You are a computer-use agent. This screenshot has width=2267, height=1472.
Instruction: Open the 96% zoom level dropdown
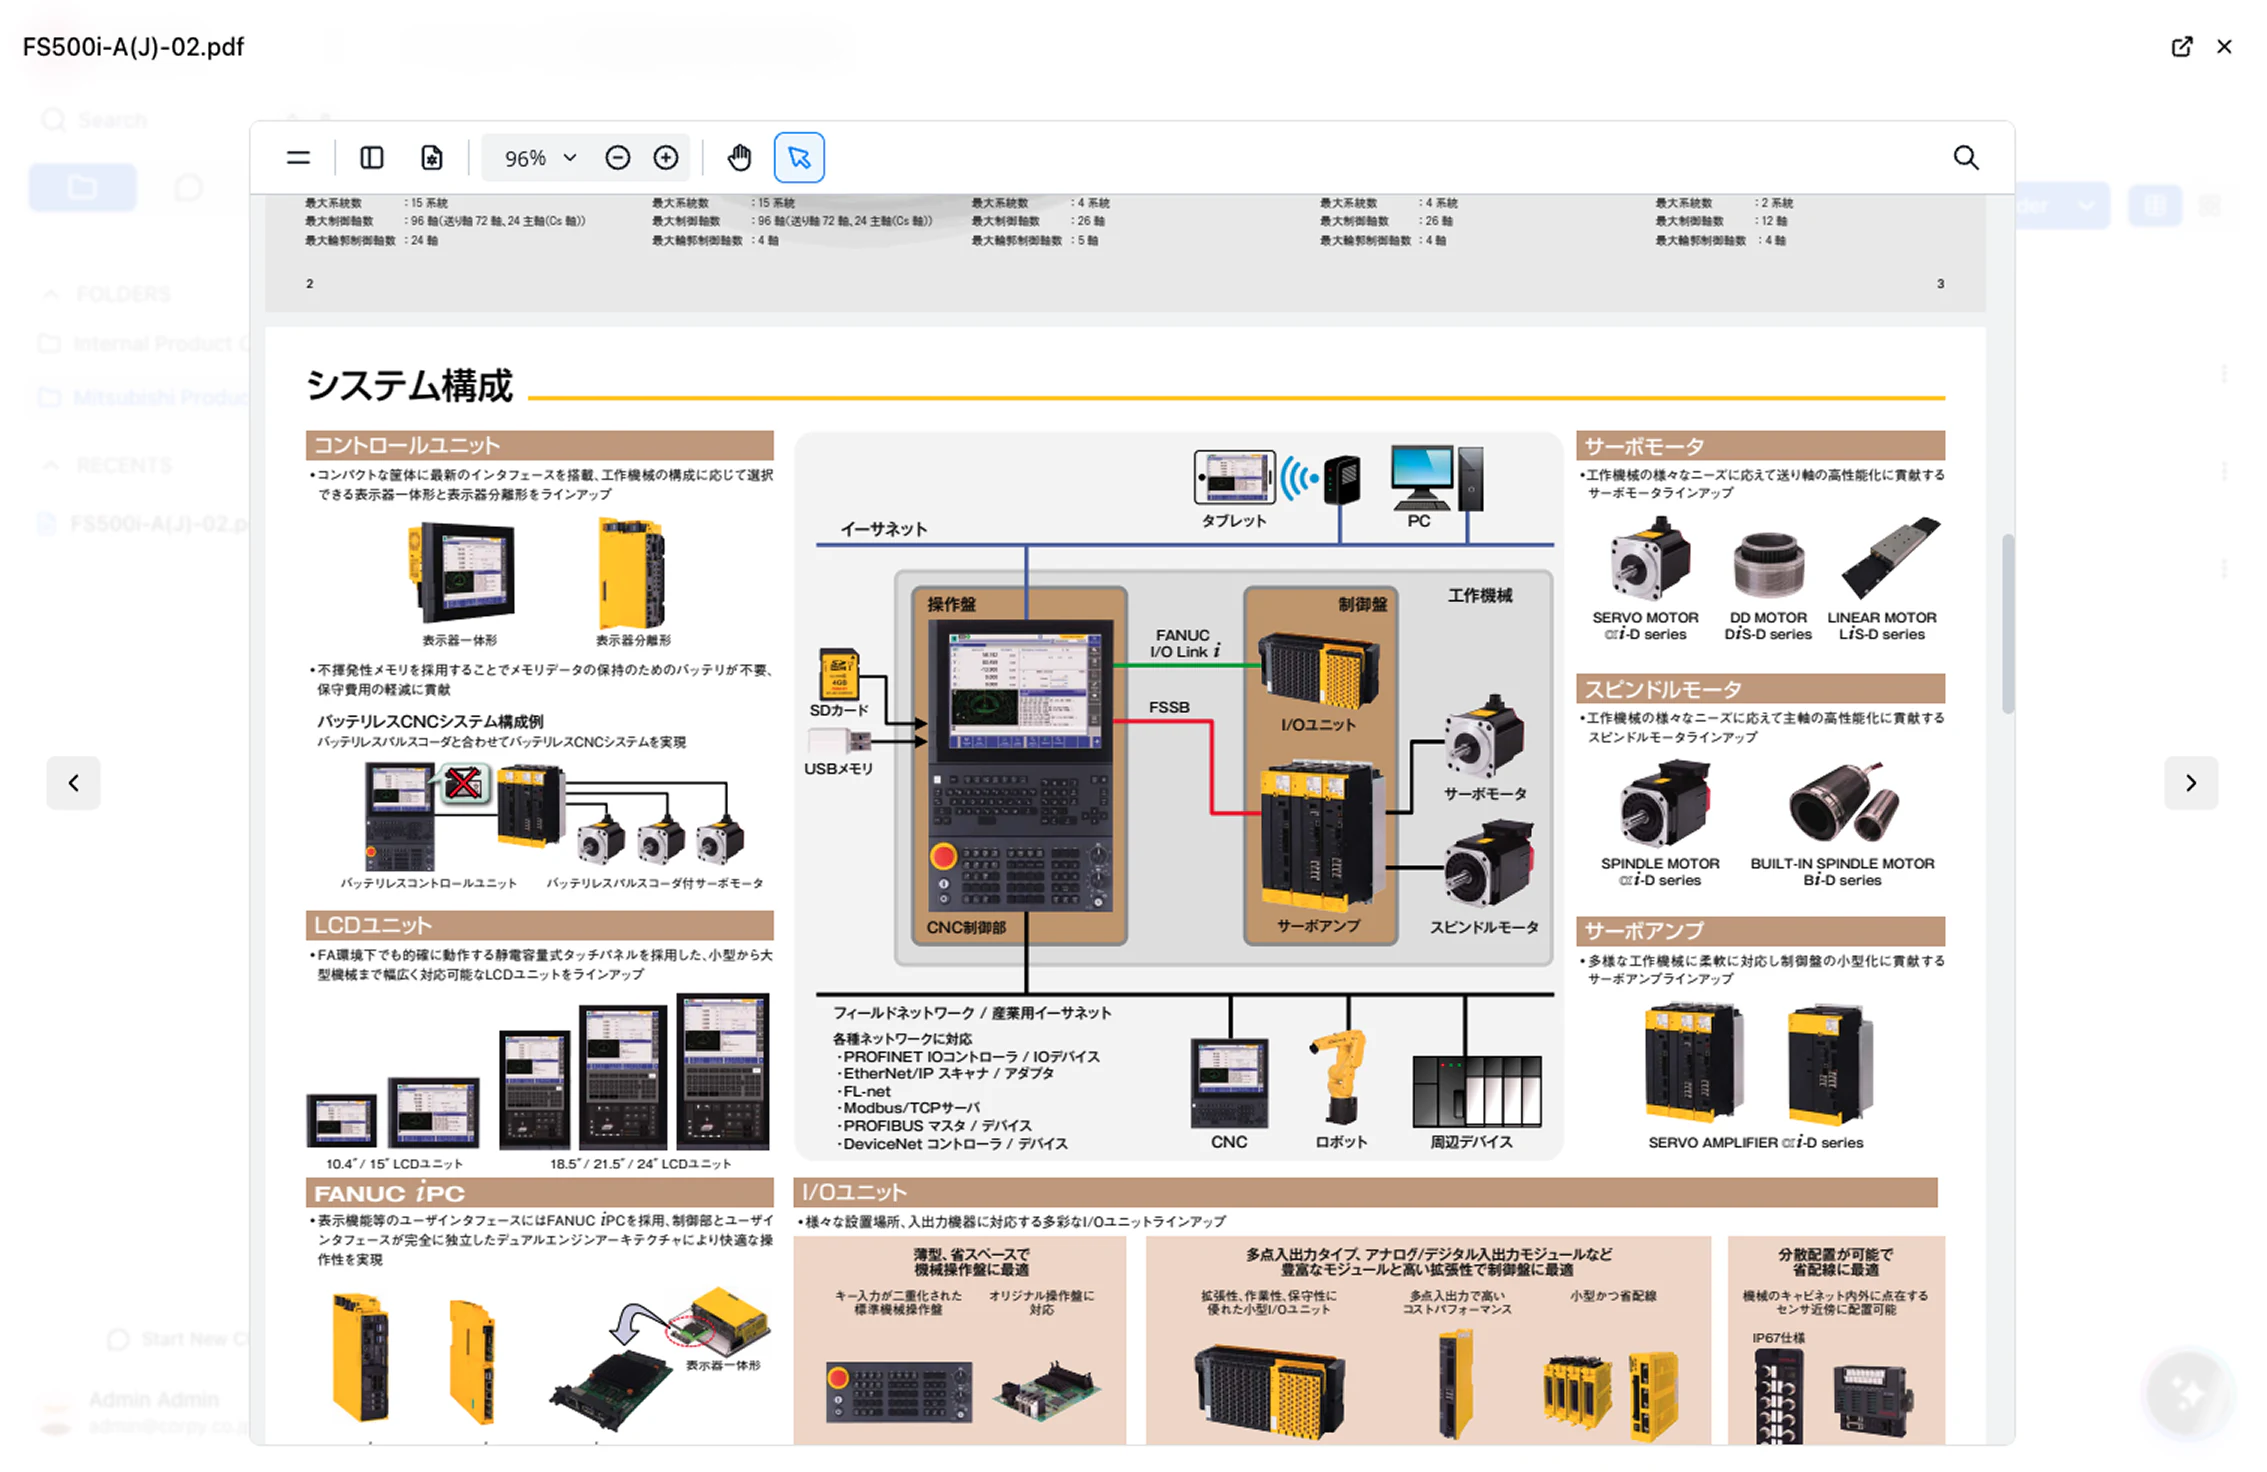coord(540,158)
